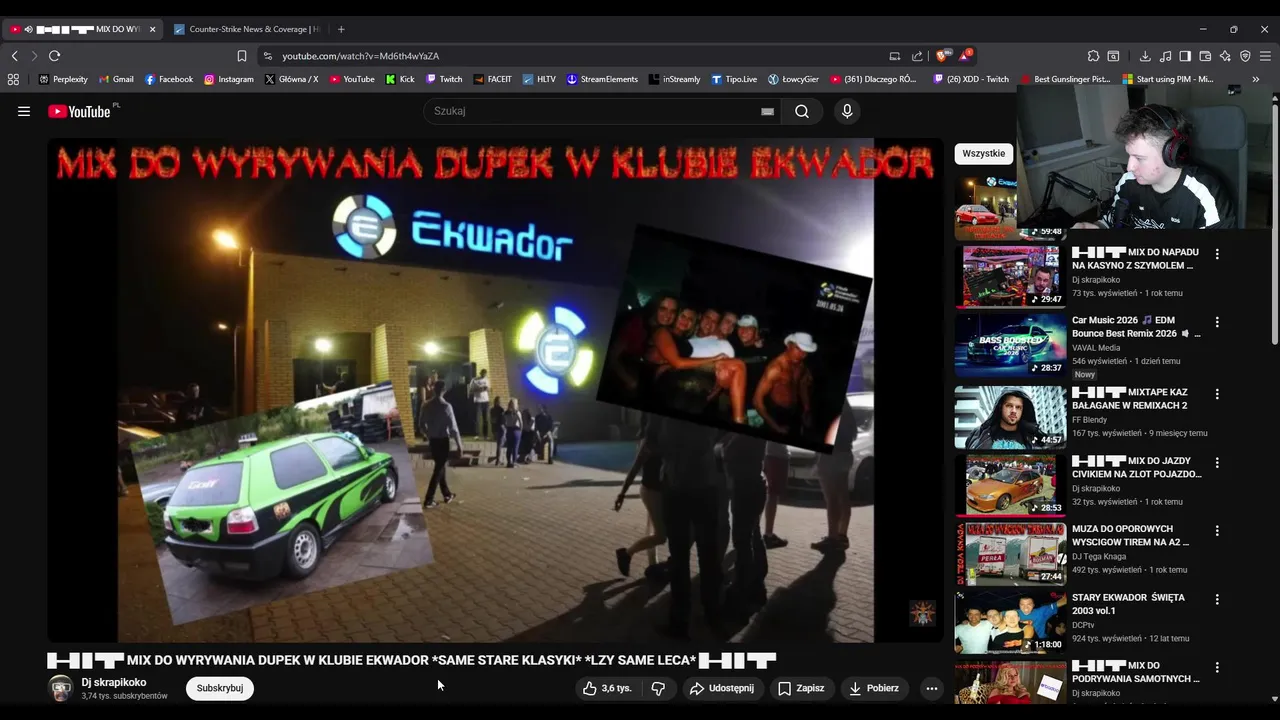The image size is (1280, 720).
Task: Open menu for STARY EKWADOR ŚWIĘTA video
Action: click(x=1217, y=599)
